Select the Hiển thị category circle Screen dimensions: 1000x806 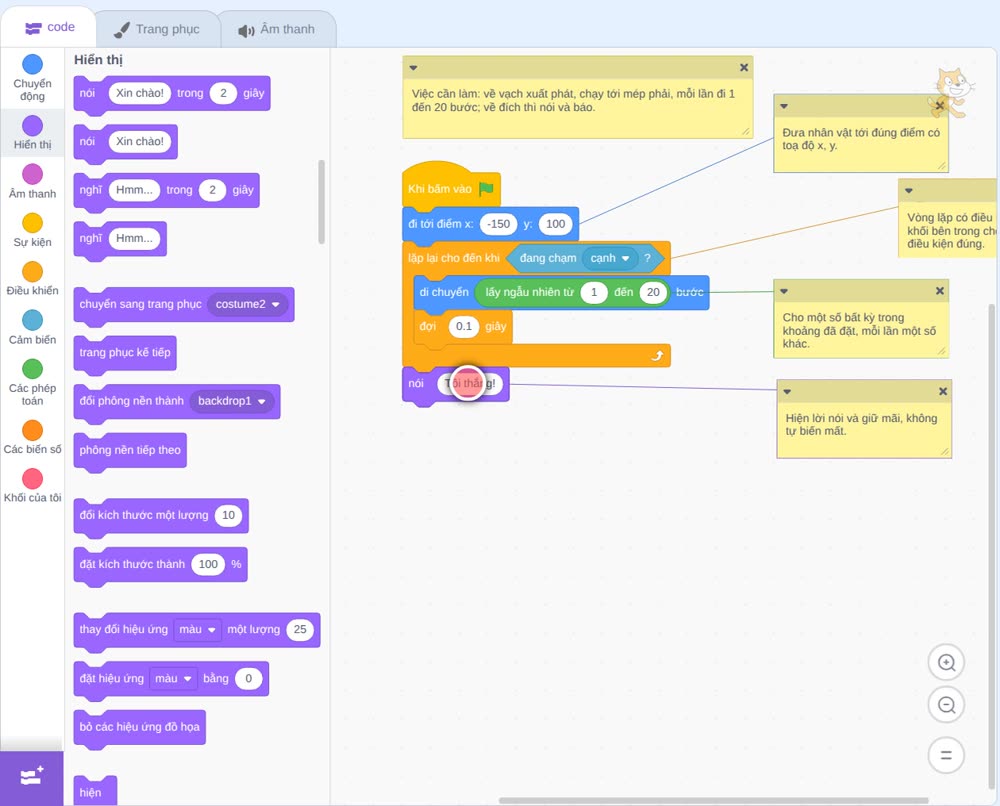coord(33,126)
